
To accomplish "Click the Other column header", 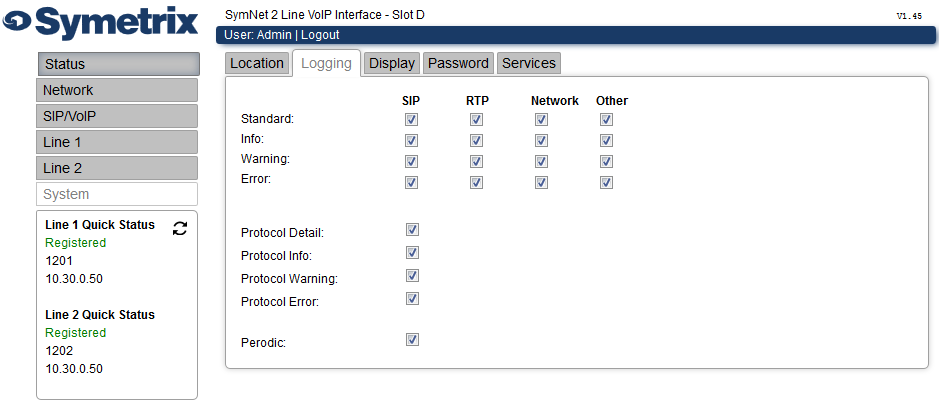I will click(x=611, y=101).
